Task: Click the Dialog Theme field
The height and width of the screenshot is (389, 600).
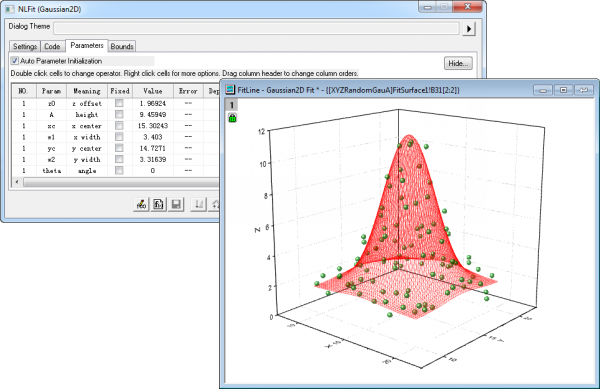Action: pos(256,28)
